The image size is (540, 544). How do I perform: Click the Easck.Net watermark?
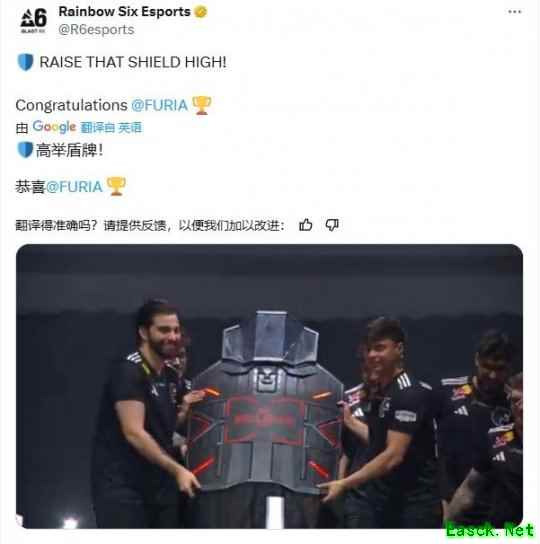coord(490,531)
